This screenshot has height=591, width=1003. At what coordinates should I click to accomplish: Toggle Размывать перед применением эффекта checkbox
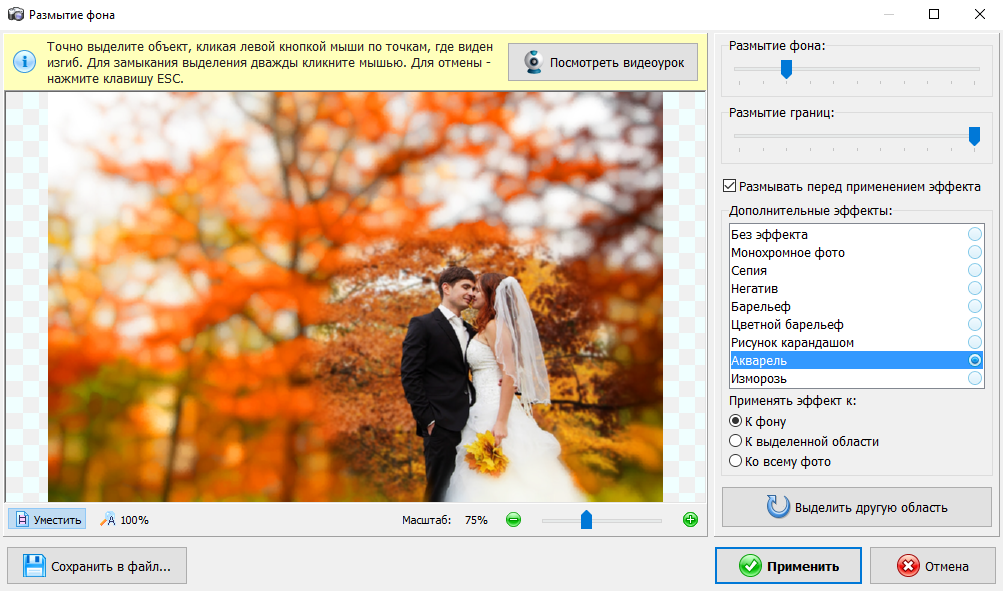pyautogui.click(x=729, y=186)
